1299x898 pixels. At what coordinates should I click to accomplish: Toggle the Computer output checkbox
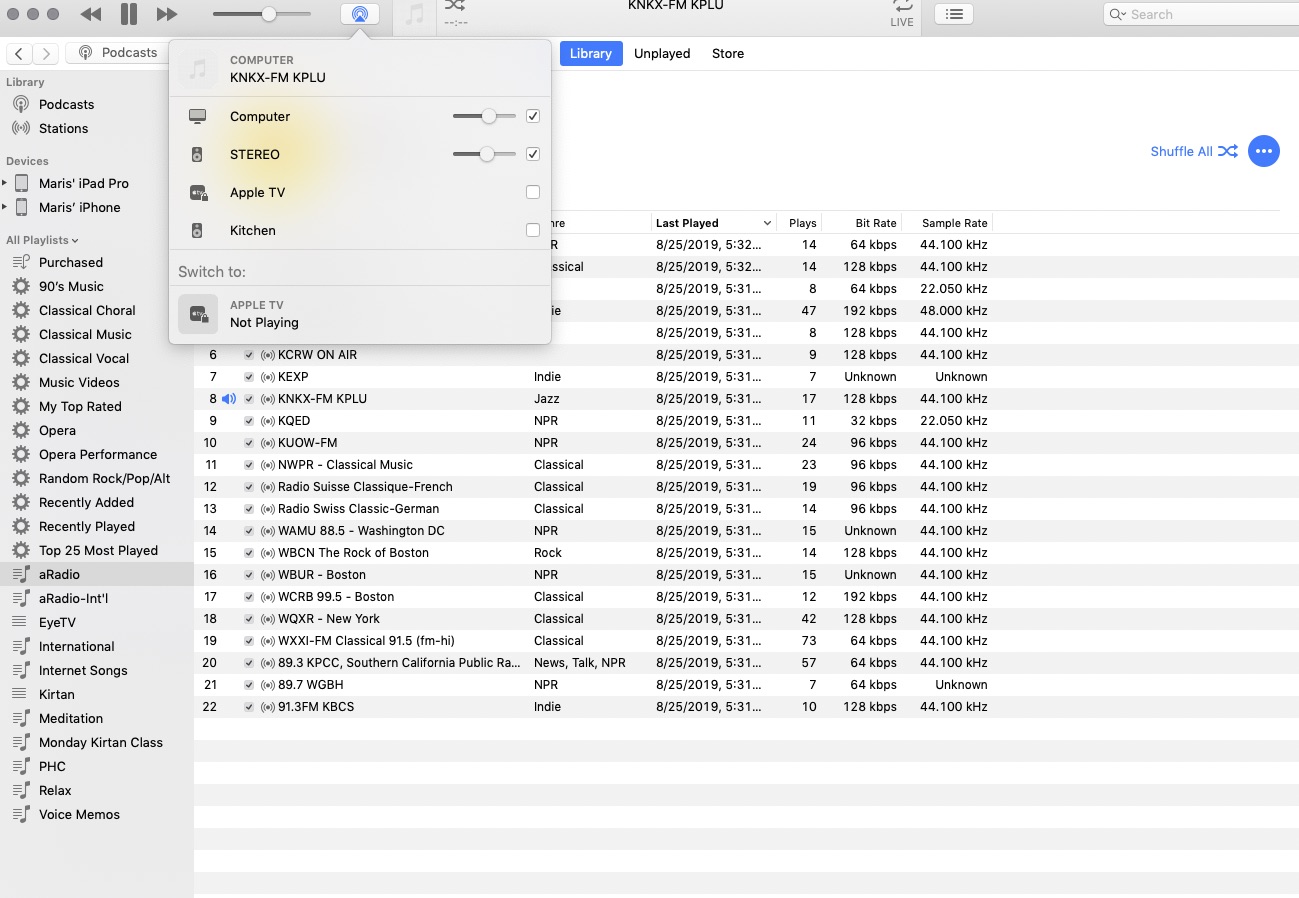pyautogui.click(x=533, y=116)
